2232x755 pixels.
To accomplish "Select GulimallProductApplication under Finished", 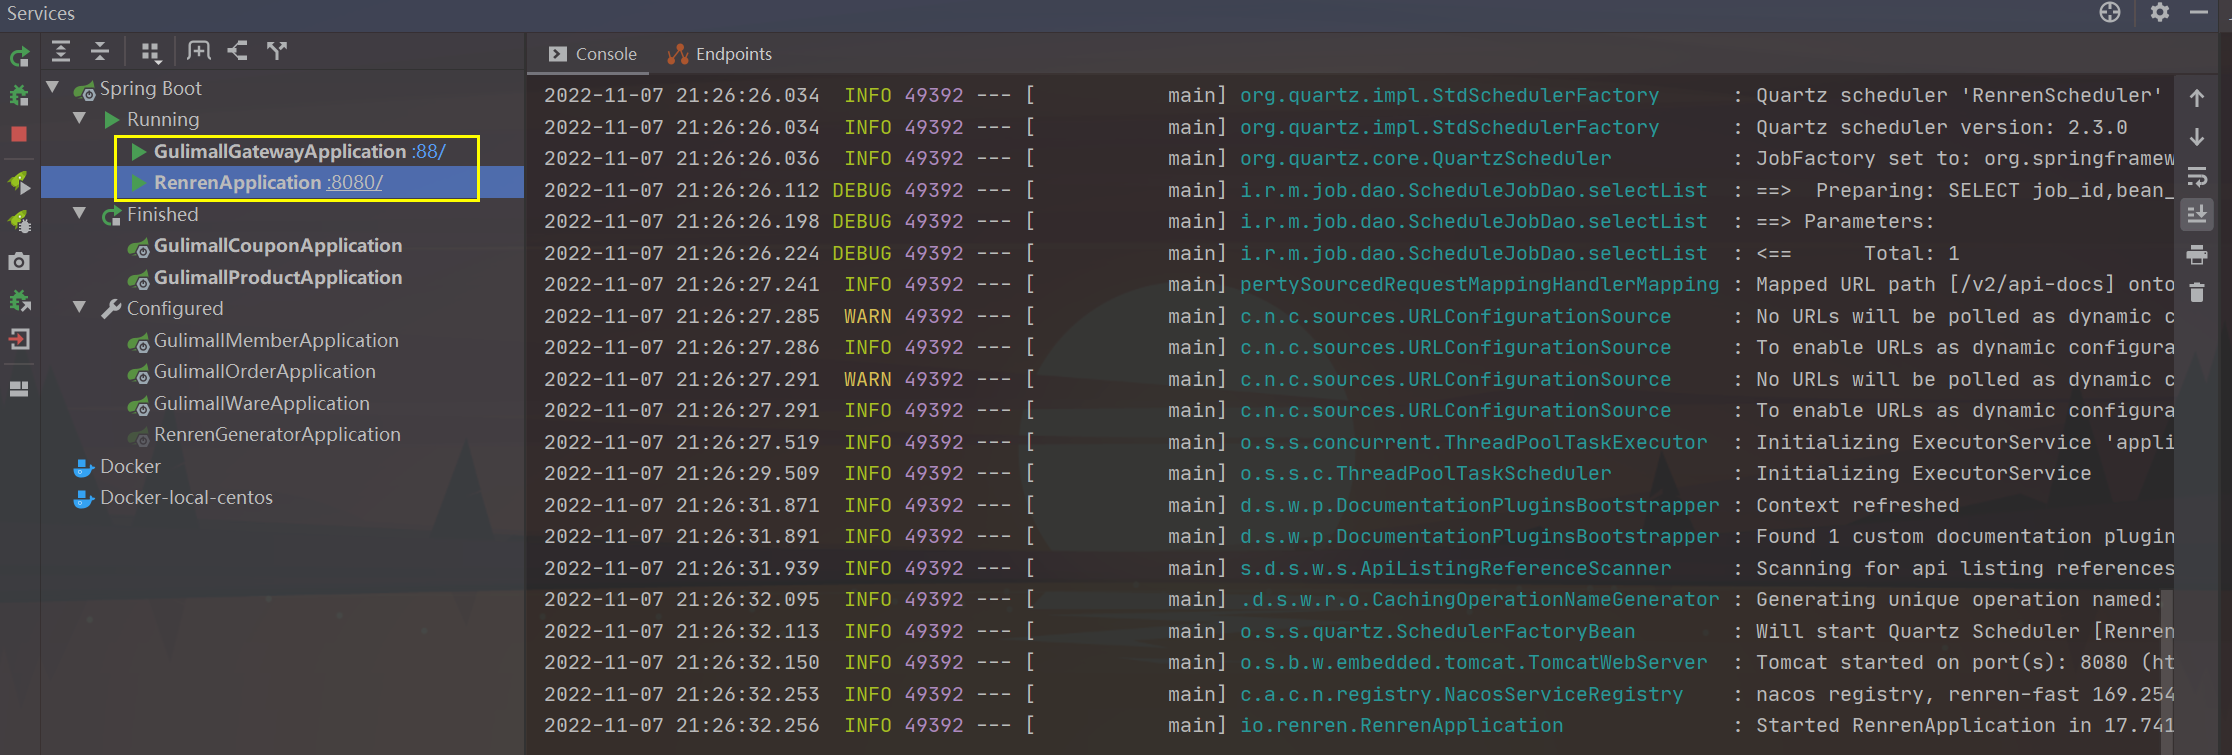I will click(278, 277).
